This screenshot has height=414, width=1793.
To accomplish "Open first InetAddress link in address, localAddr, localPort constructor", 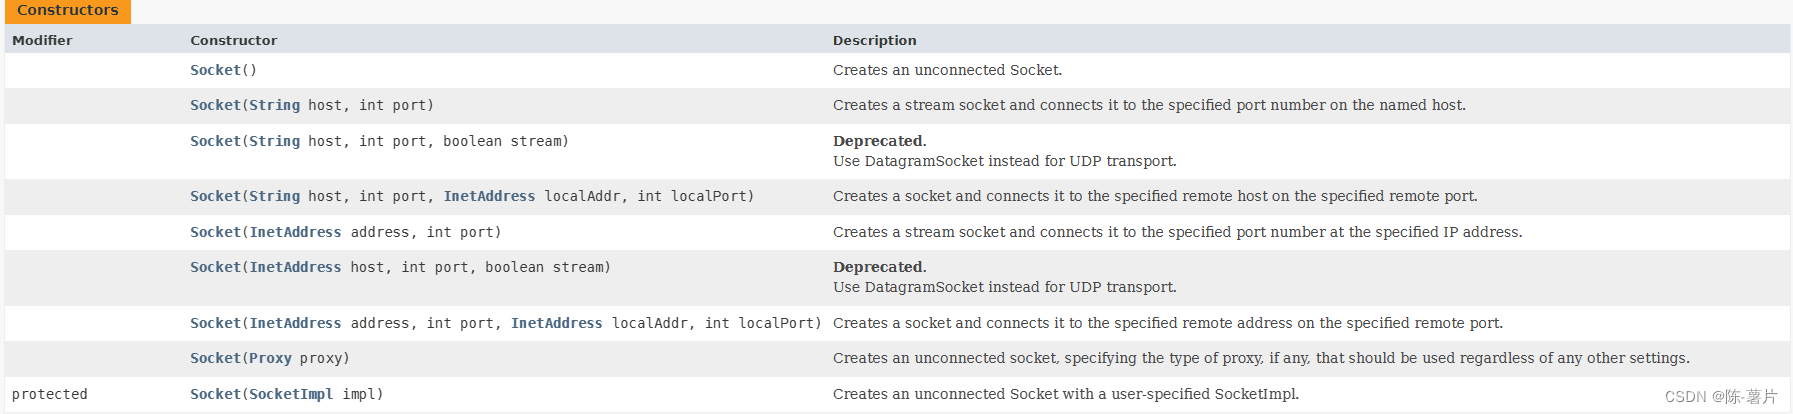I will 295,323.
